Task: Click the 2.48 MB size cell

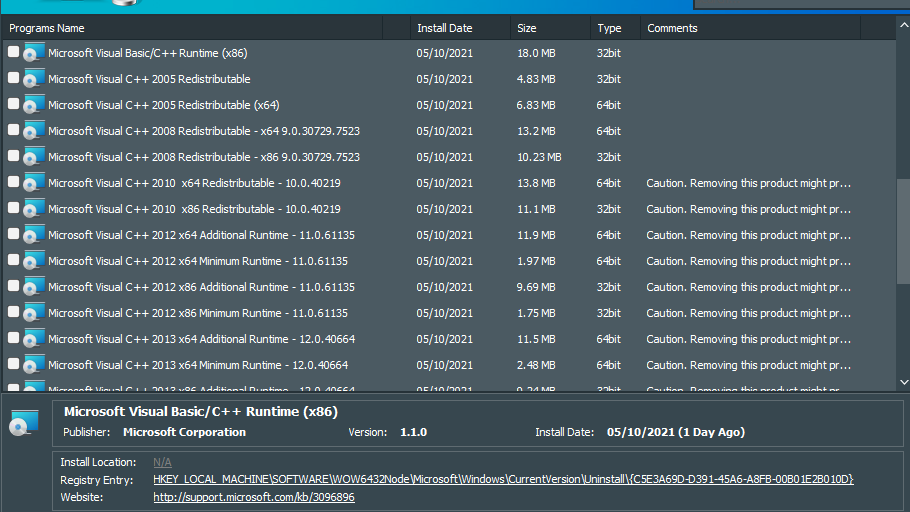Action: [x=536, y=365]
